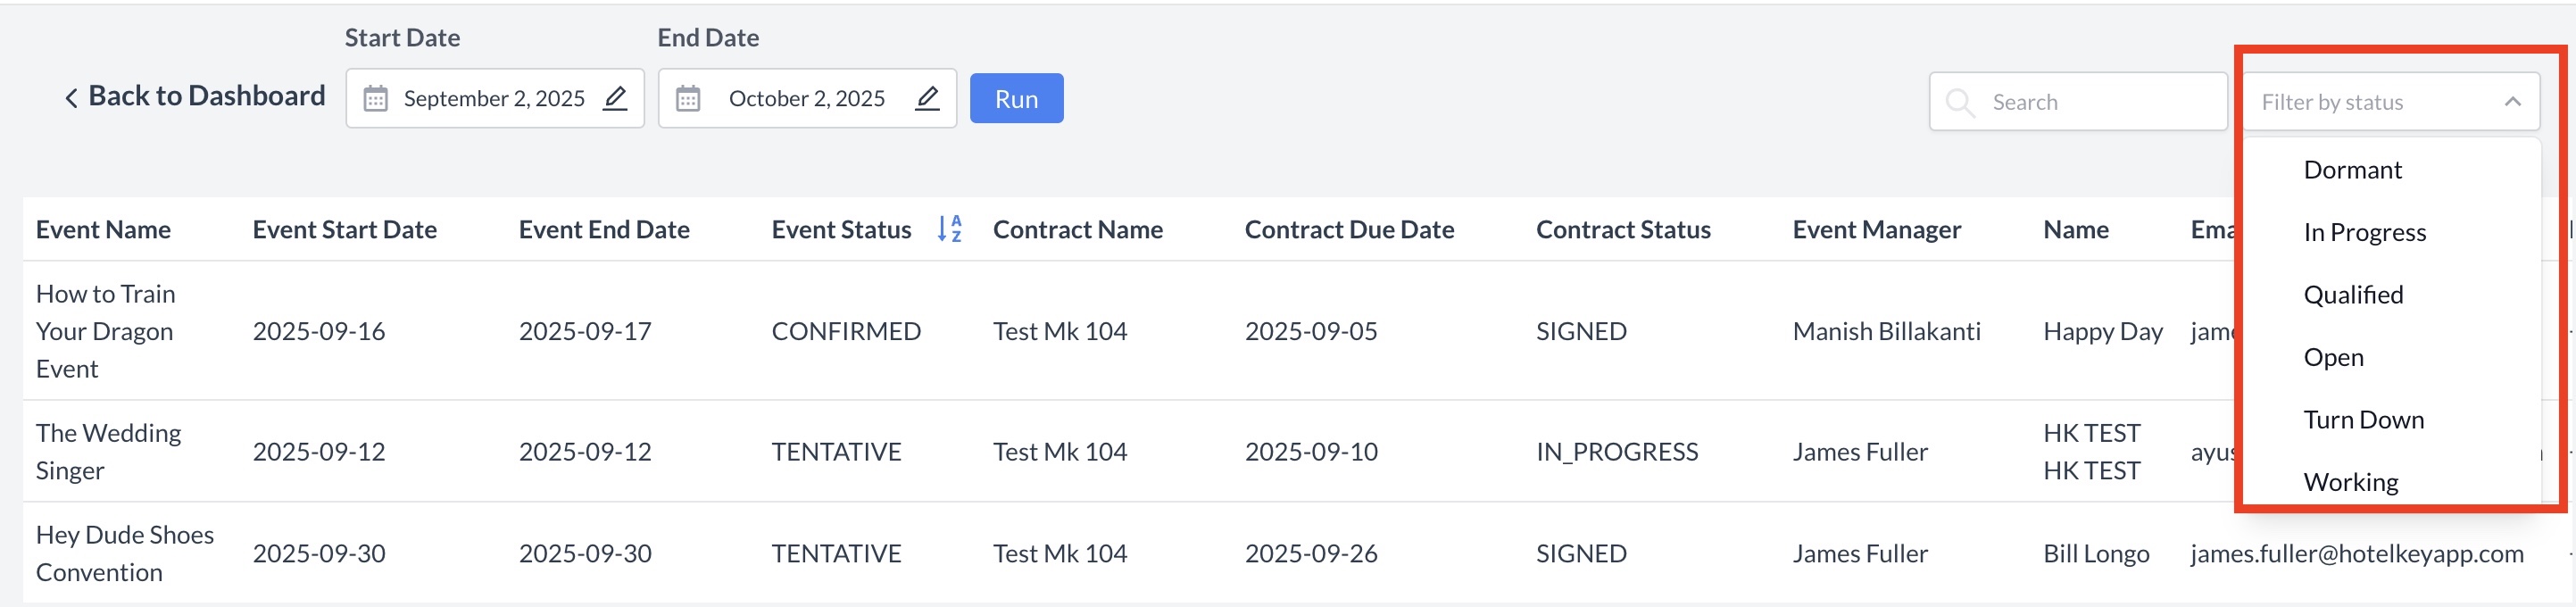The image size is (2576, 607).
Task: Open the Start Date field September 2, 2025
Action: click(494, 99)
